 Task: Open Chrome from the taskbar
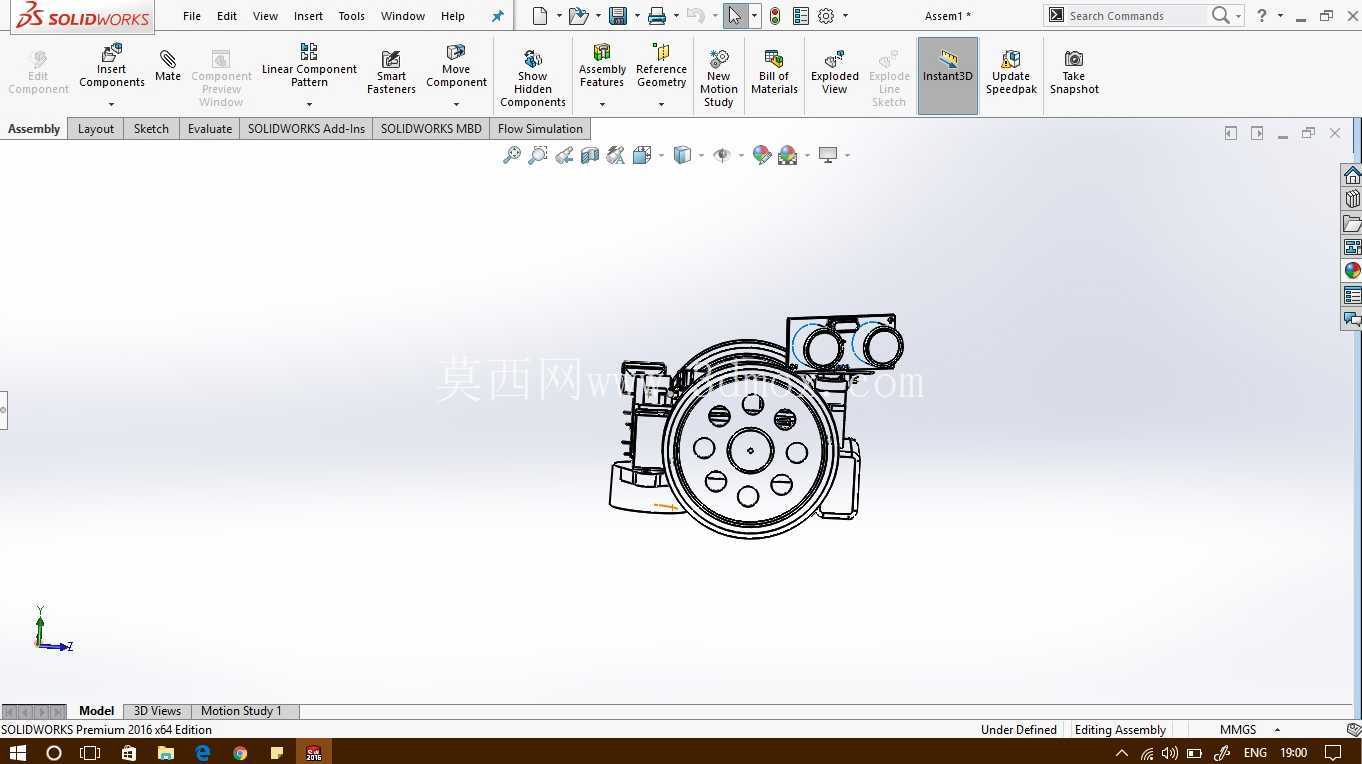click(x=240, y=752)
